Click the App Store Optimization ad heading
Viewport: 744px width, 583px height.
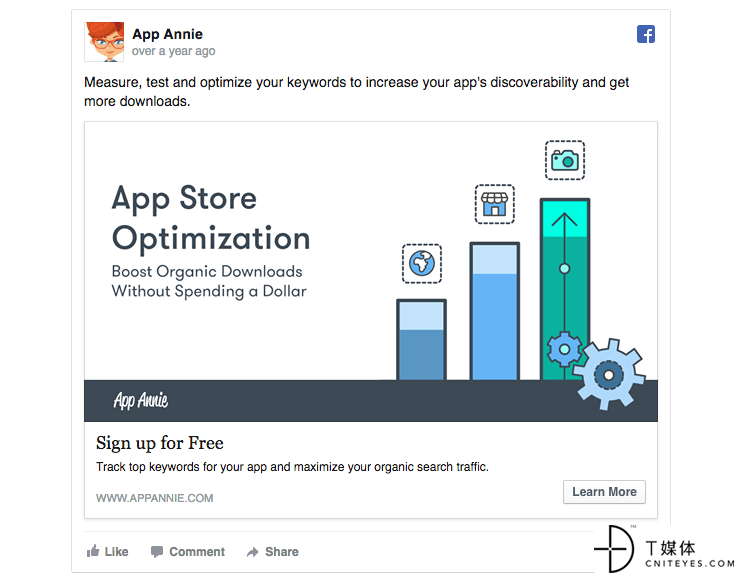[x=211, y=218]
